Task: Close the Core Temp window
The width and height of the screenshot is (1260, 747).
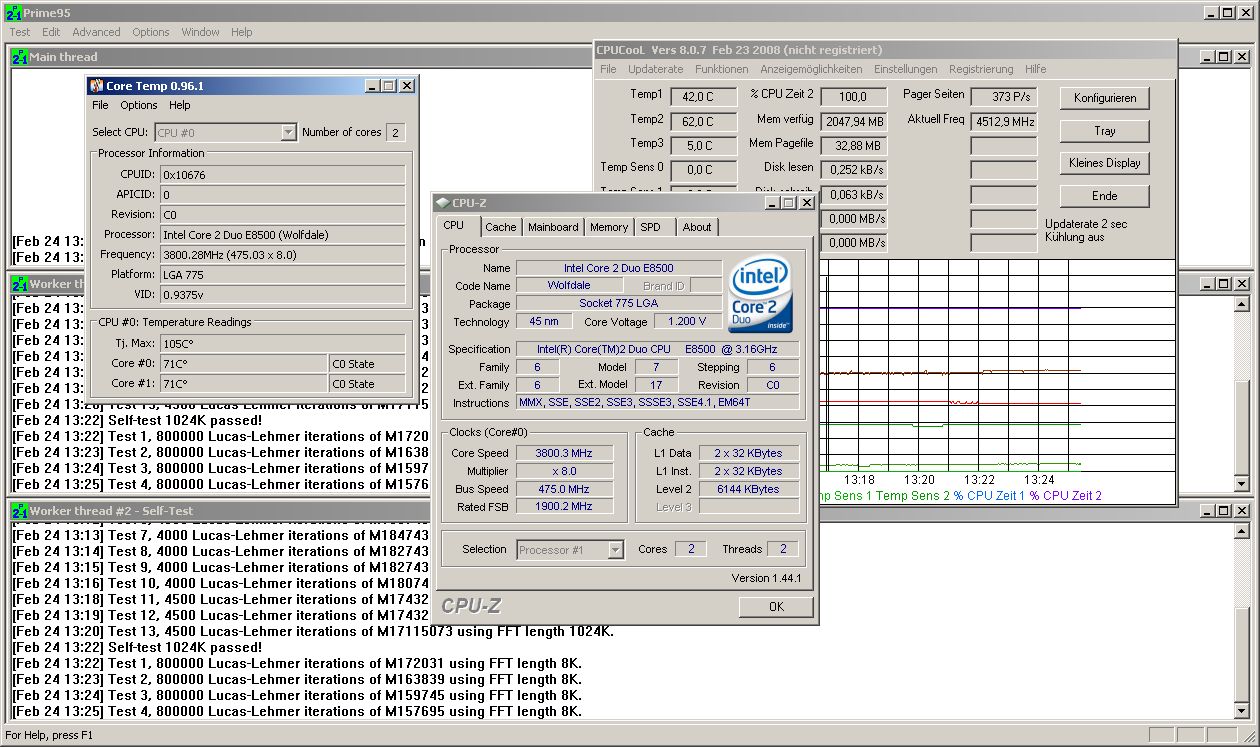Action: point(407,86)
